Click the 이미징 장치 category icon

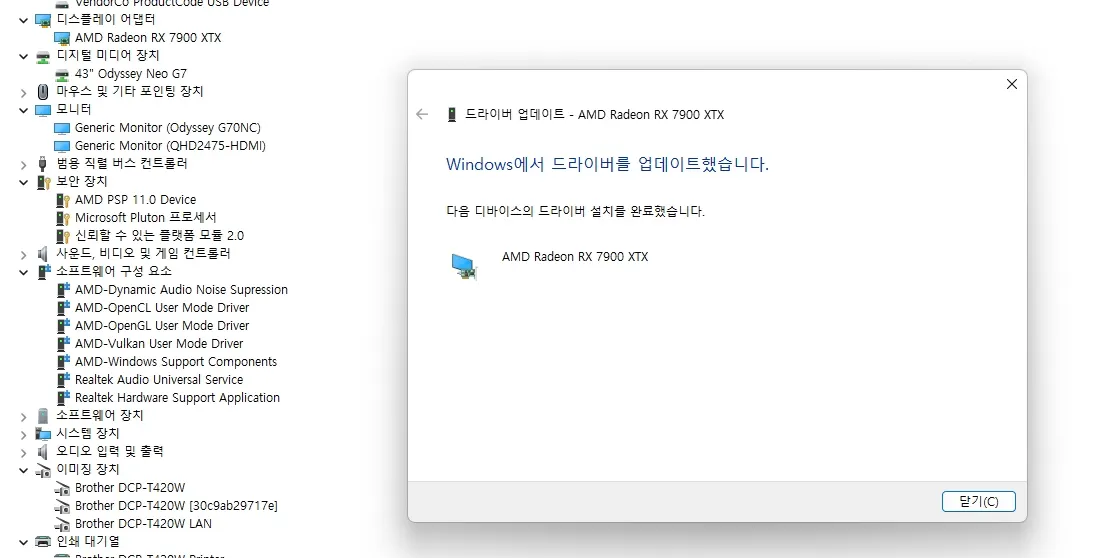point(43,471)
